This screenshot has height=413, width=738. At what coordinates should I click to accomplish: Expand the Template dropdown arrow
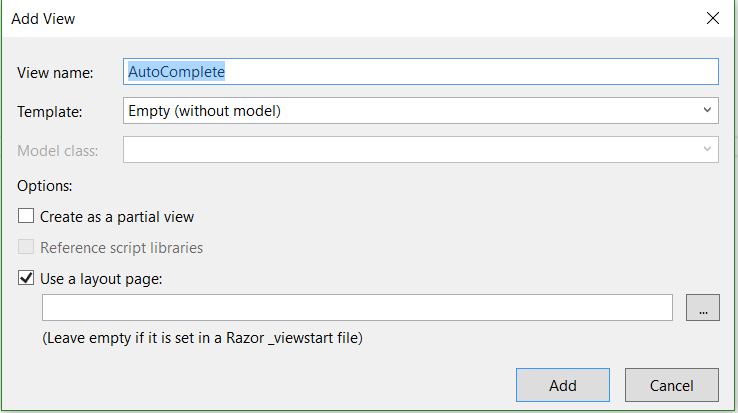[707, 110]
